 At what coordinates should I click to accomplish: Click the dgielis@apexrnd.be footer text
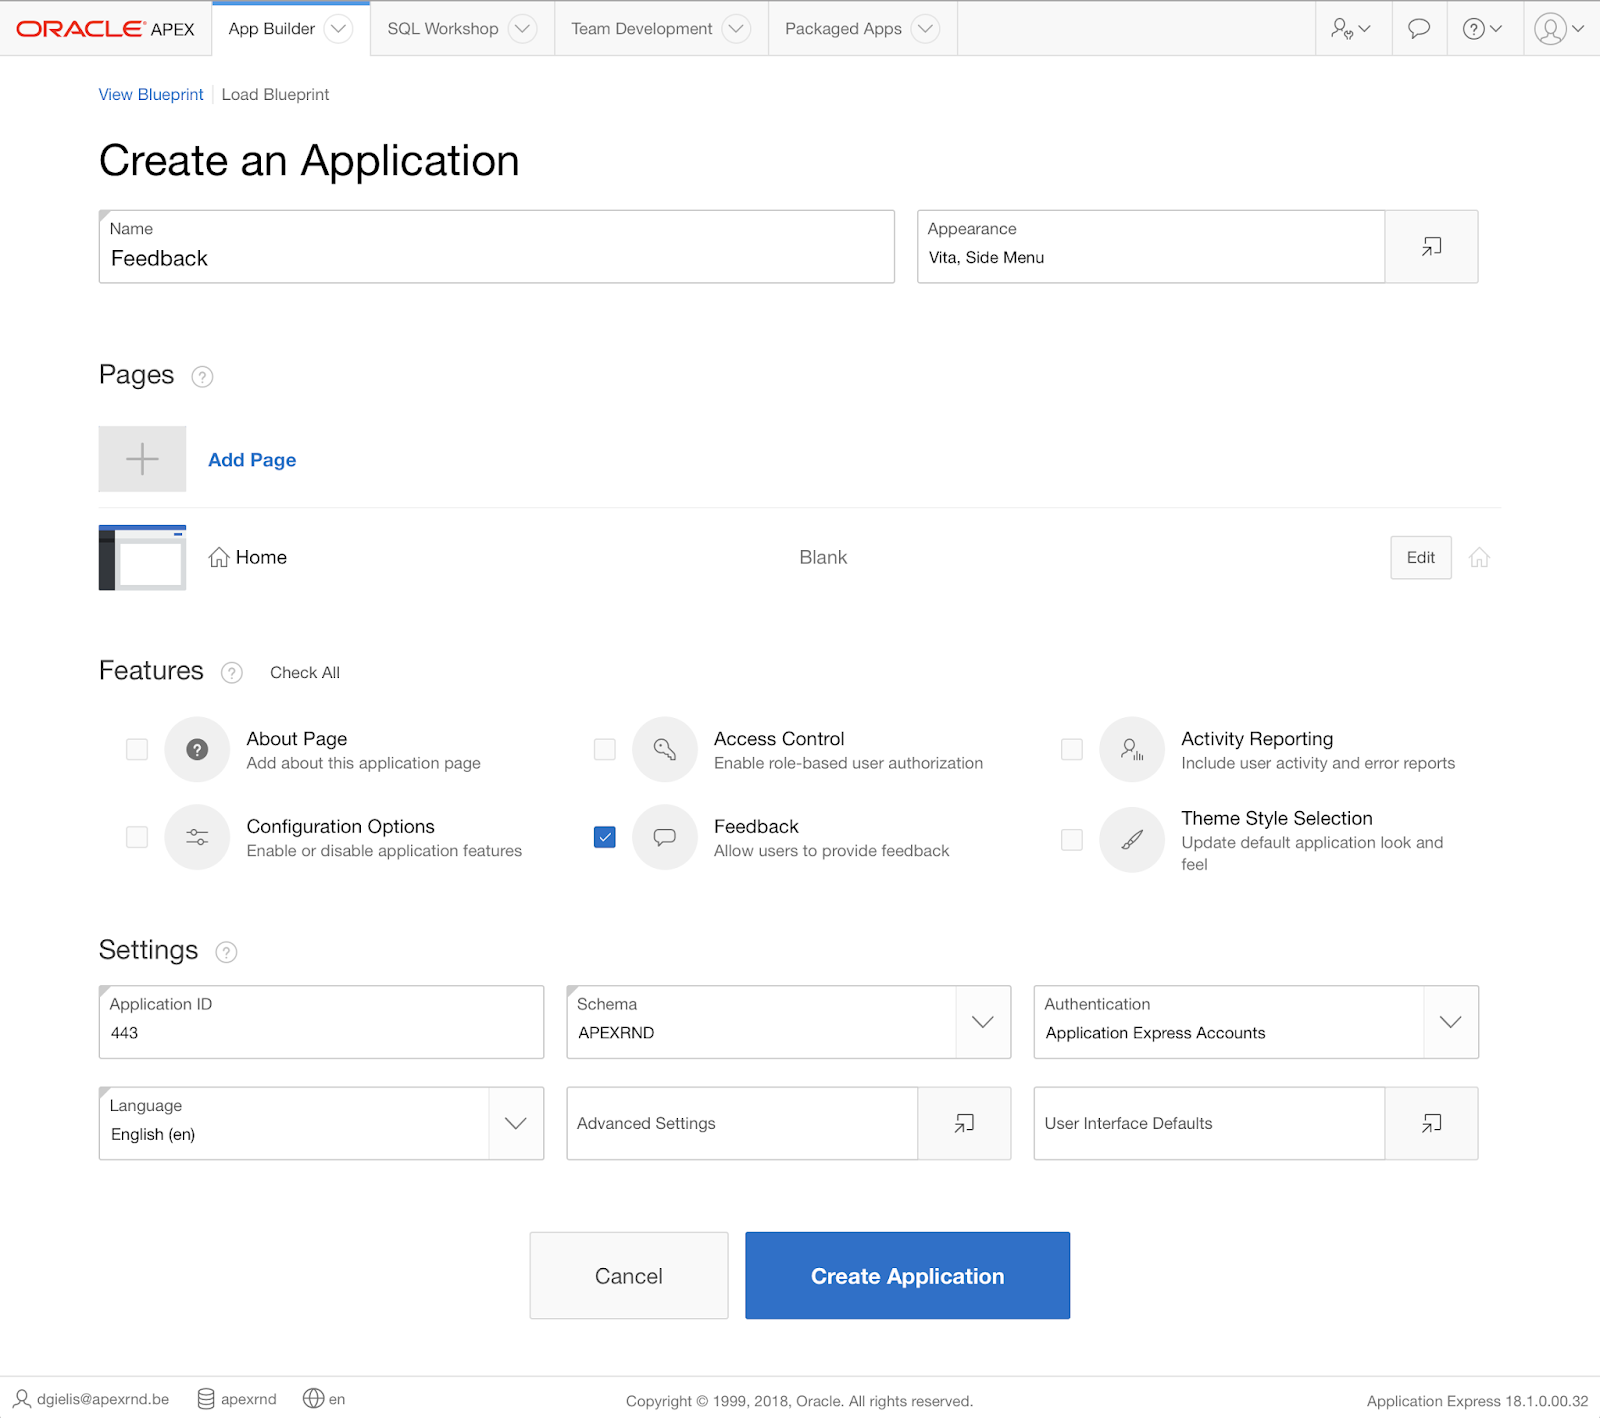(103, 1399)
